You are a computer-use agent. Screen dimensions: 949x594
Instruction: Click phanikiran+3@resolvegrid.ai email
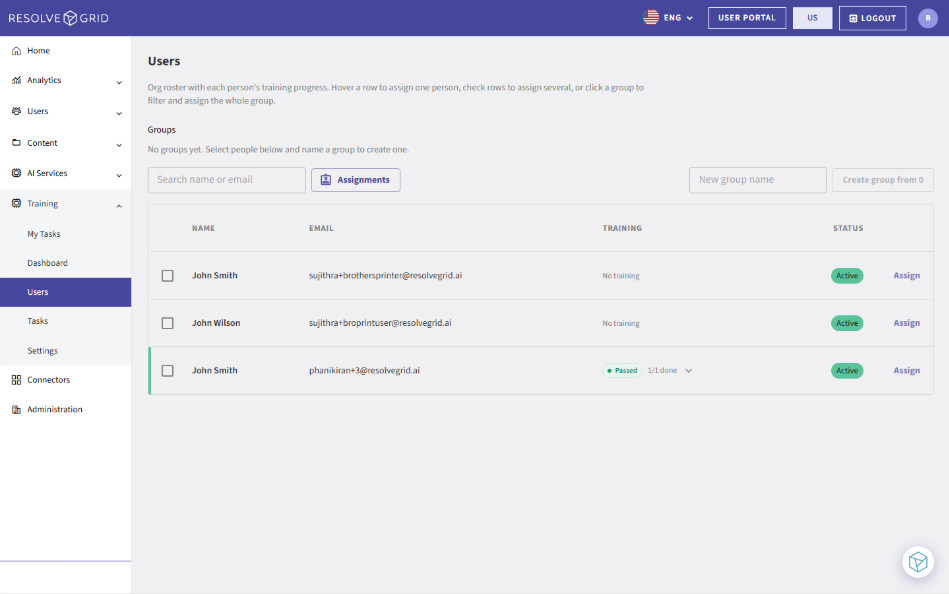[x=364, y=371]
